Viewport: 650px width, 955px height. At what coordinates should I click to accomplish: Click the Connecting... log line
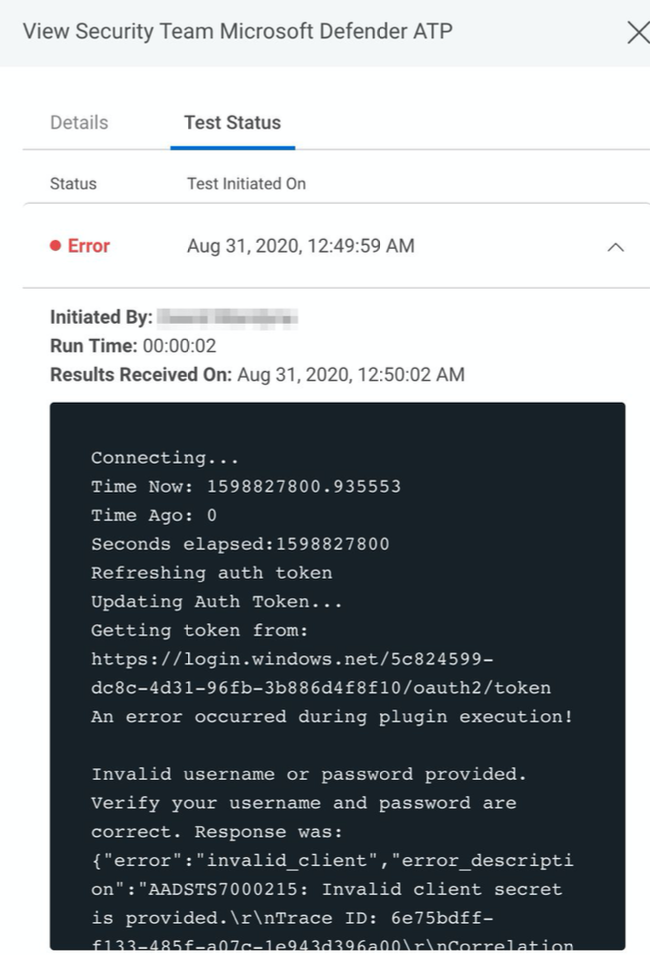point(164,457)
